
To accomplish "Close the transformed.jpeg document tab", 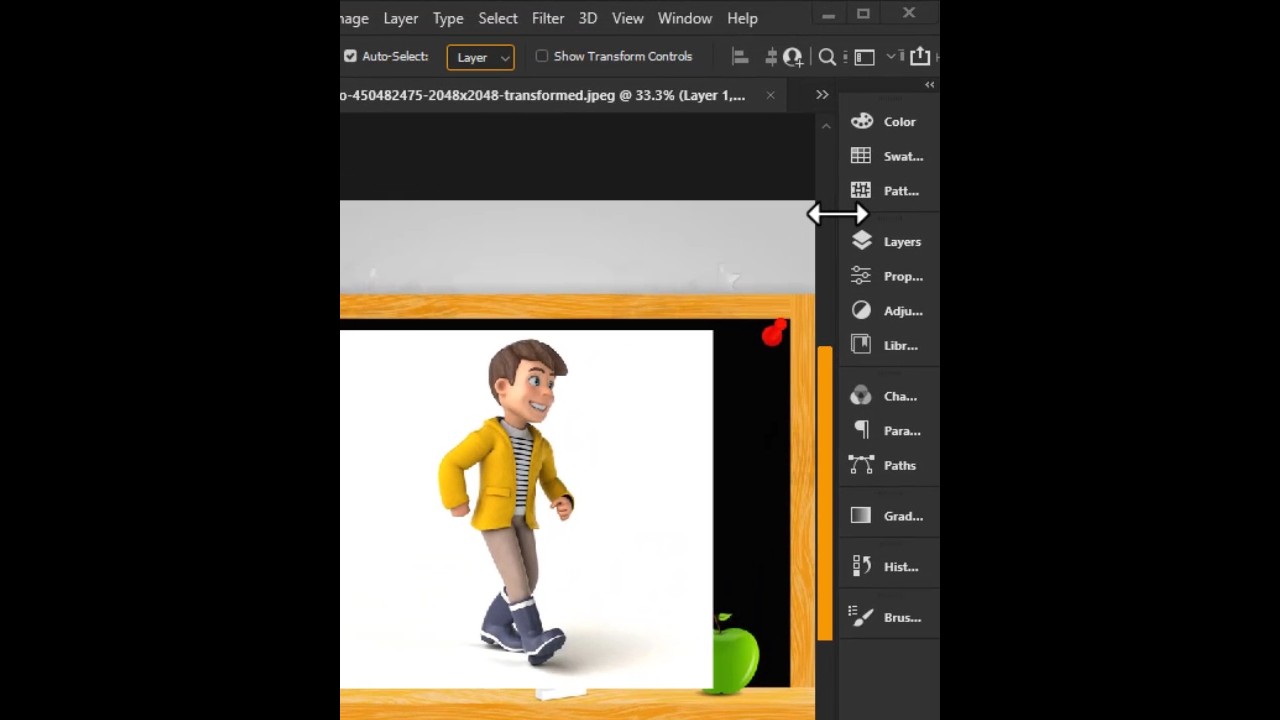I will [770, 95].
